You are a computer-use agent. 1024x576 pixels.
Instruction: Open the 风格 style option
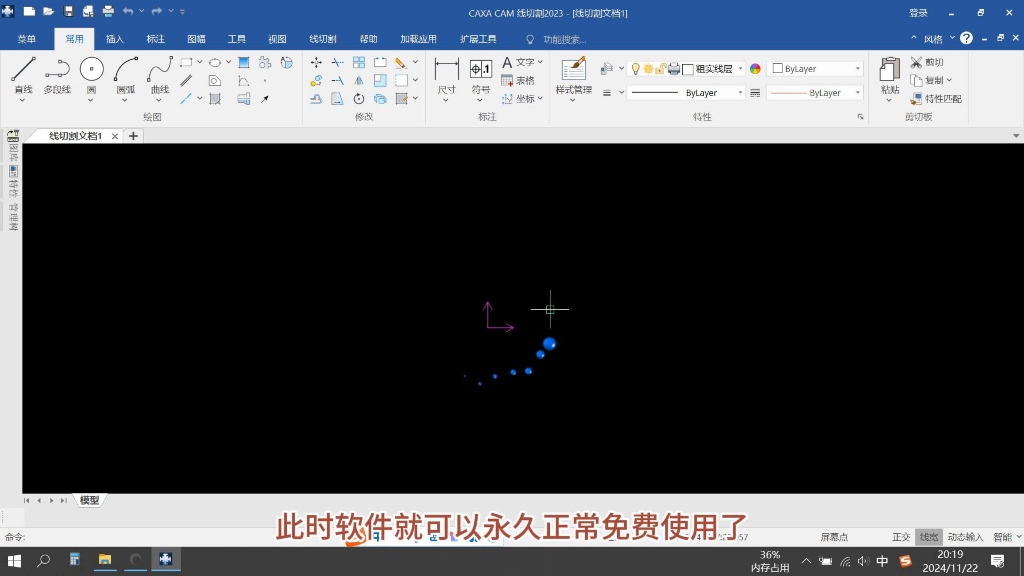click(x=933, y=39)
